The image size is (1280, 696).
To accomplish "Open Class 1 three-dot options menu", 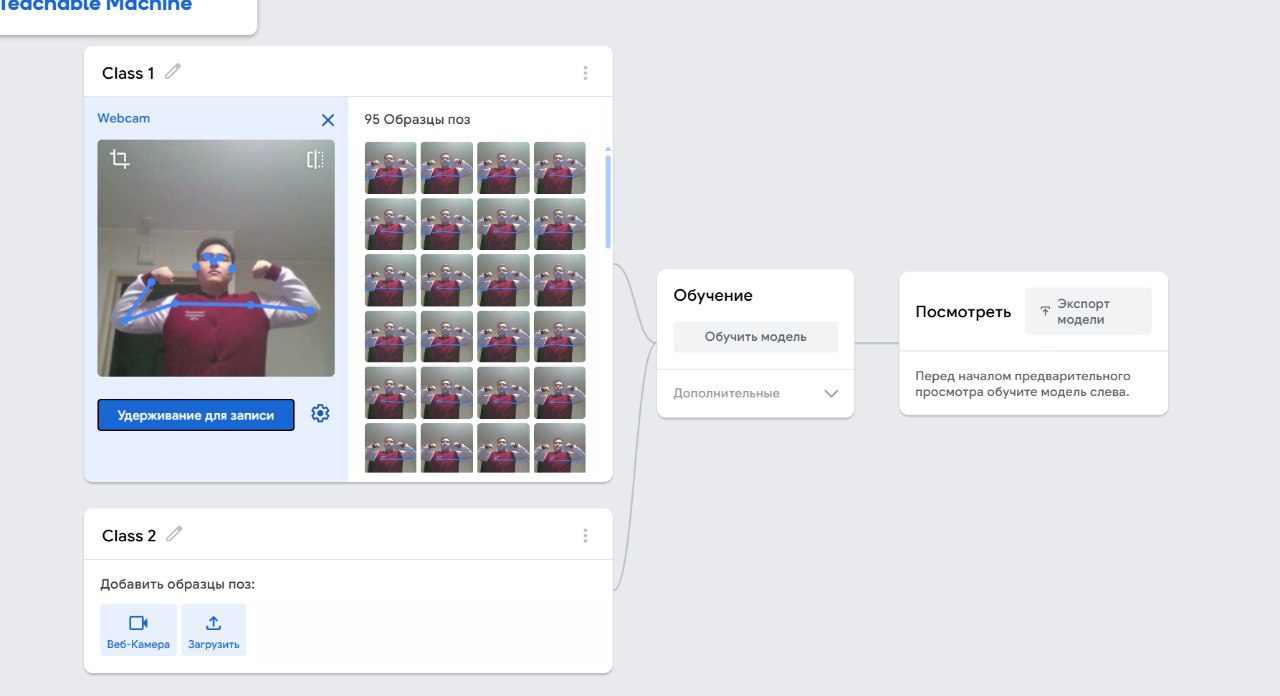I will pyautogui.click(x=585, y=73).
